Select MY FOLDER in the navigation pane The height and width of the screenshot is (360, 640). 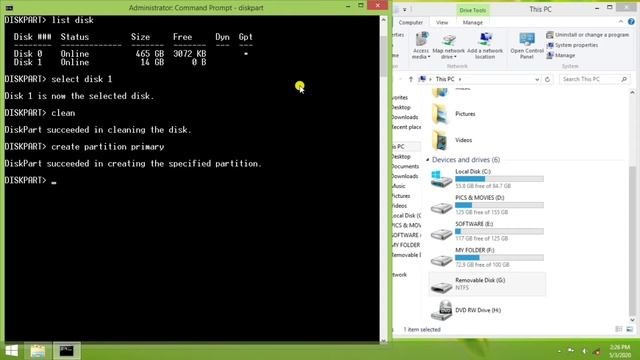click(406, 245)
